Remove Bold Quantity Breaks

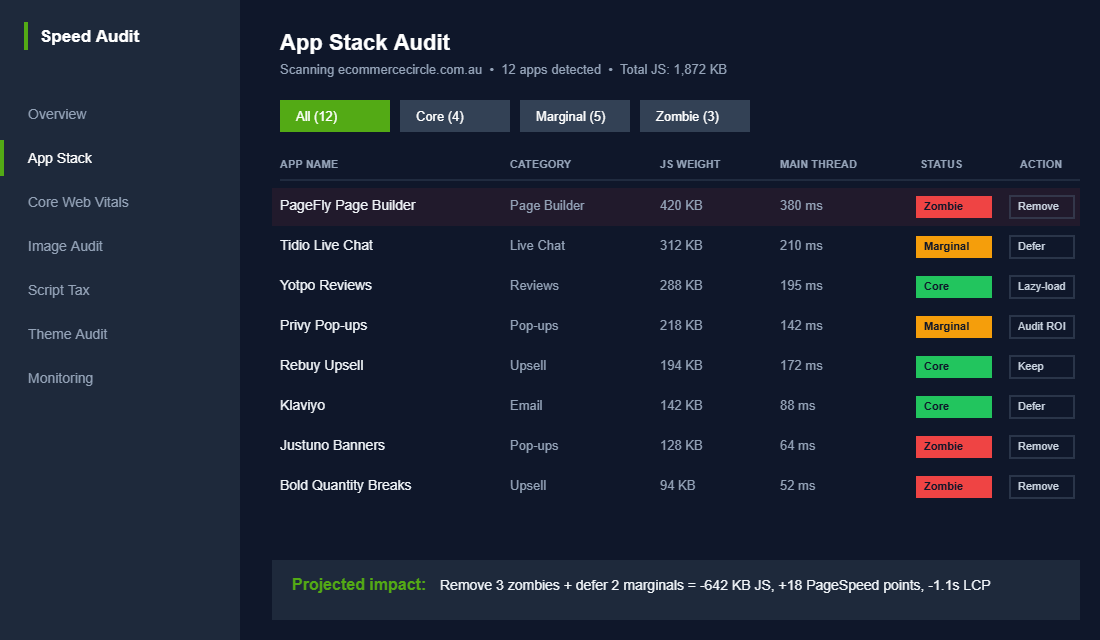[x=1042, y=486]
